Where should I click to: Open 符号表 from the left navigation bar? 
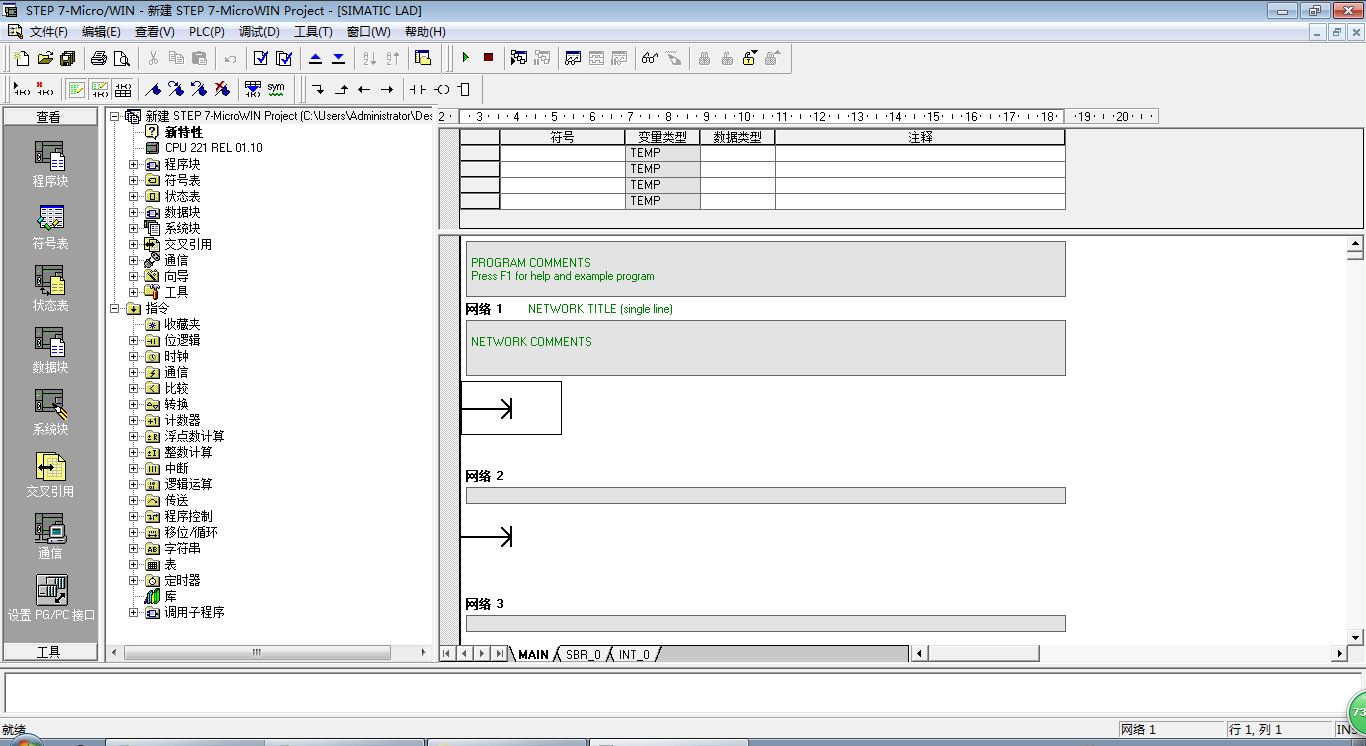pos(50,227)
